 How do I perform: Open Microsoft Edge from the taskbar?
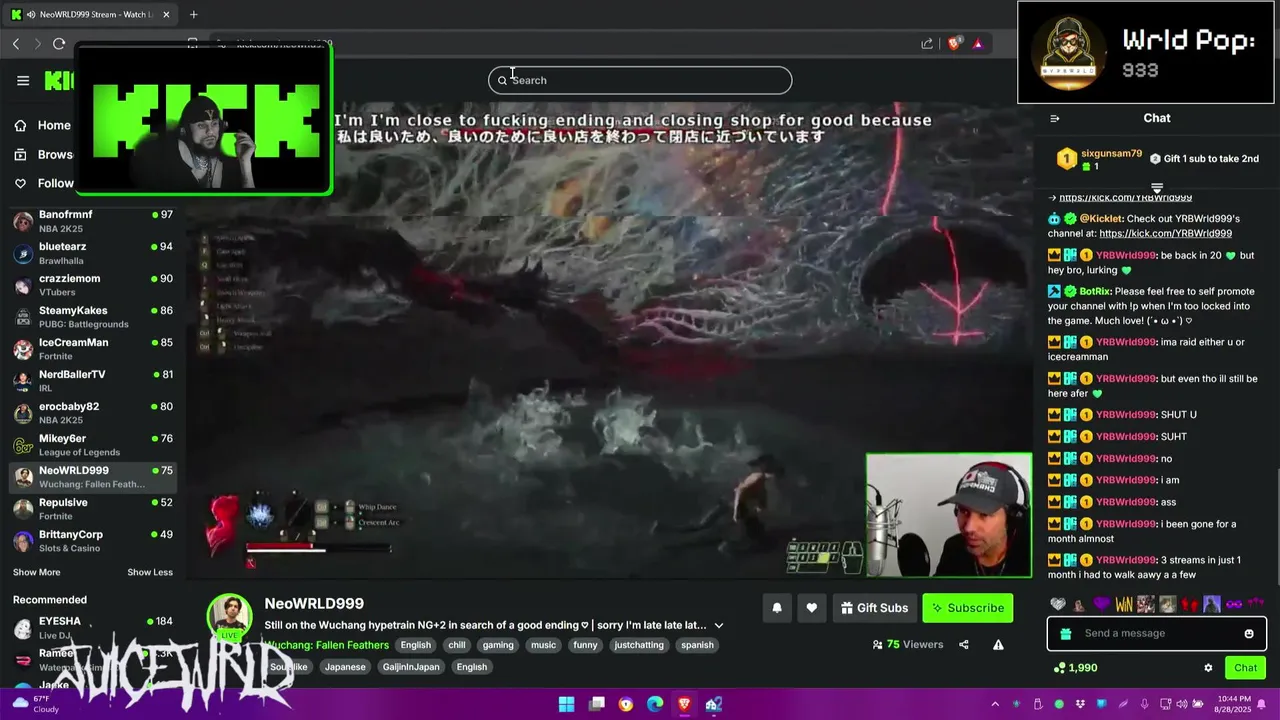[655, 704]
